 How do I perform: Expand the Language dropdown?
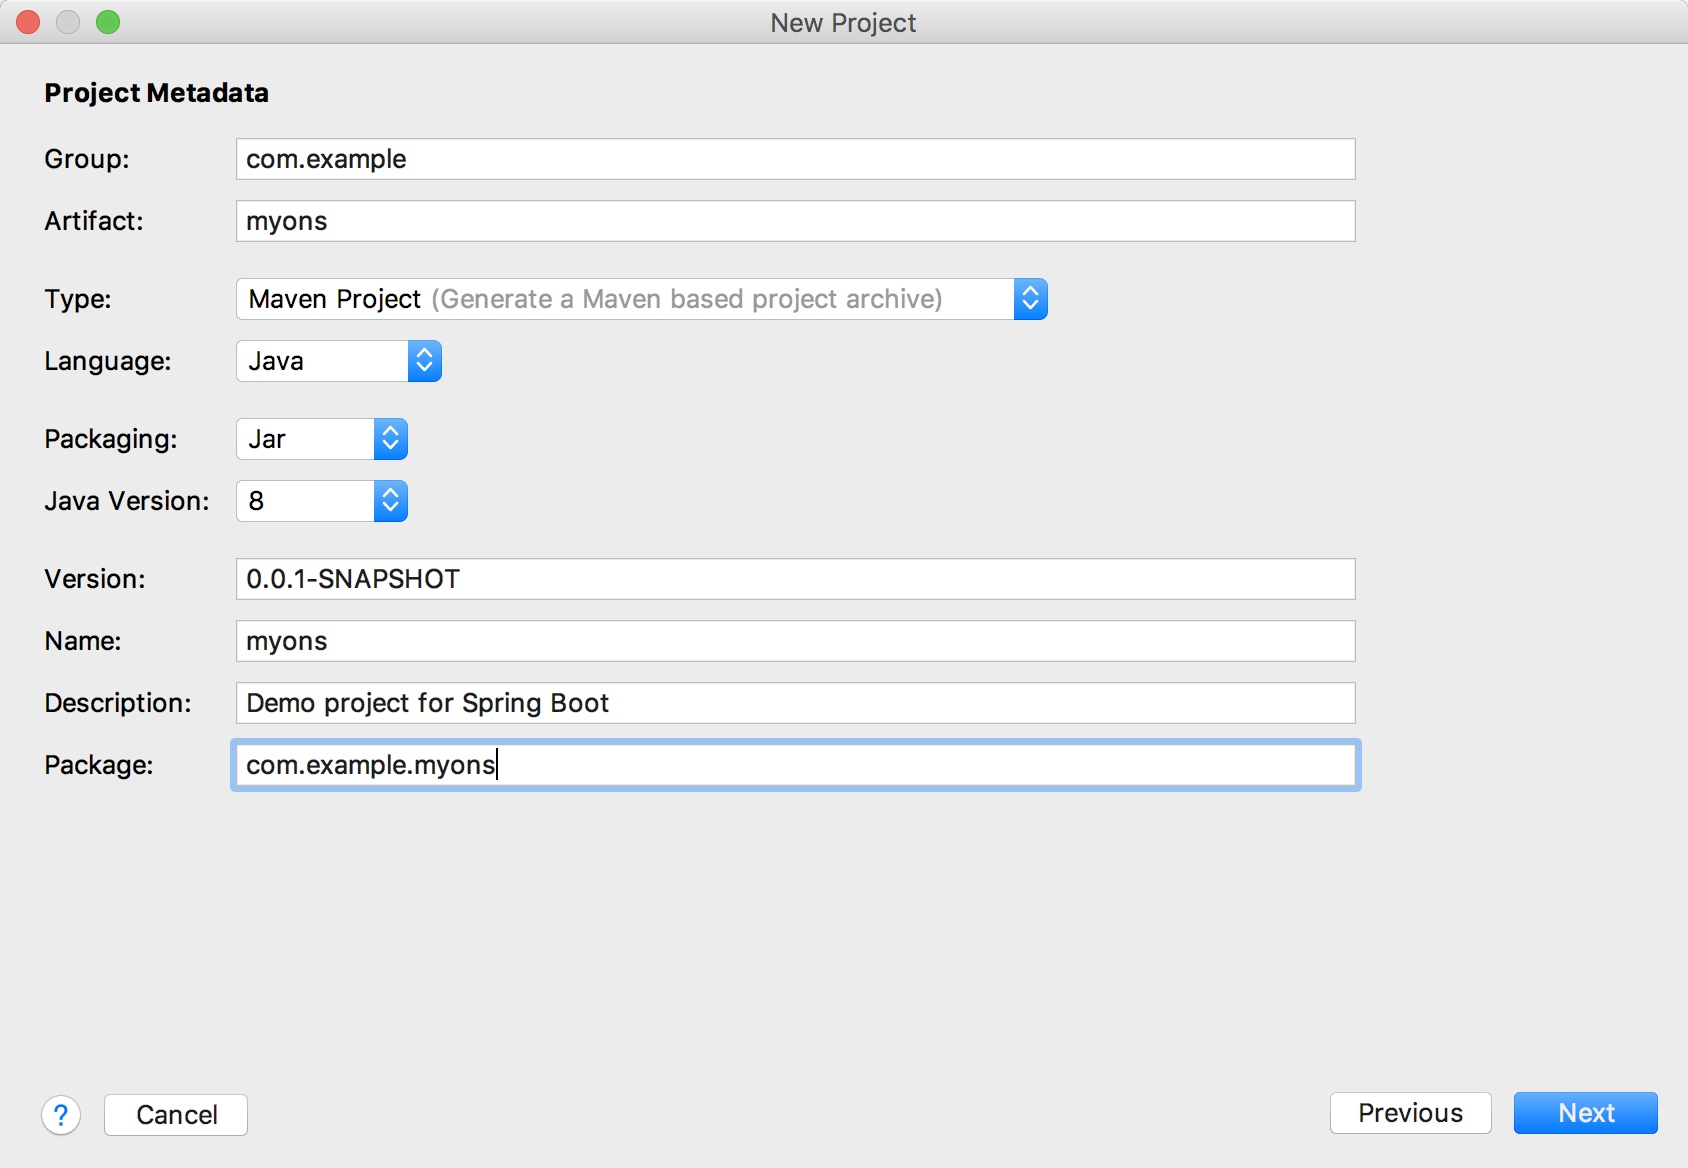(x=424, y=361)
